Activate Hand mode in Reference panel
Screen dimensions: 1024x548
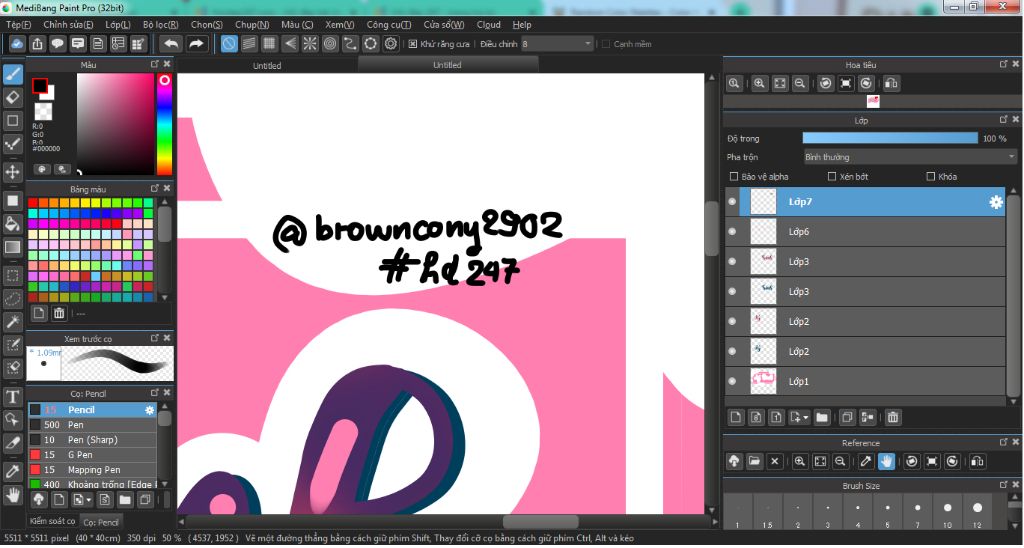886,462
